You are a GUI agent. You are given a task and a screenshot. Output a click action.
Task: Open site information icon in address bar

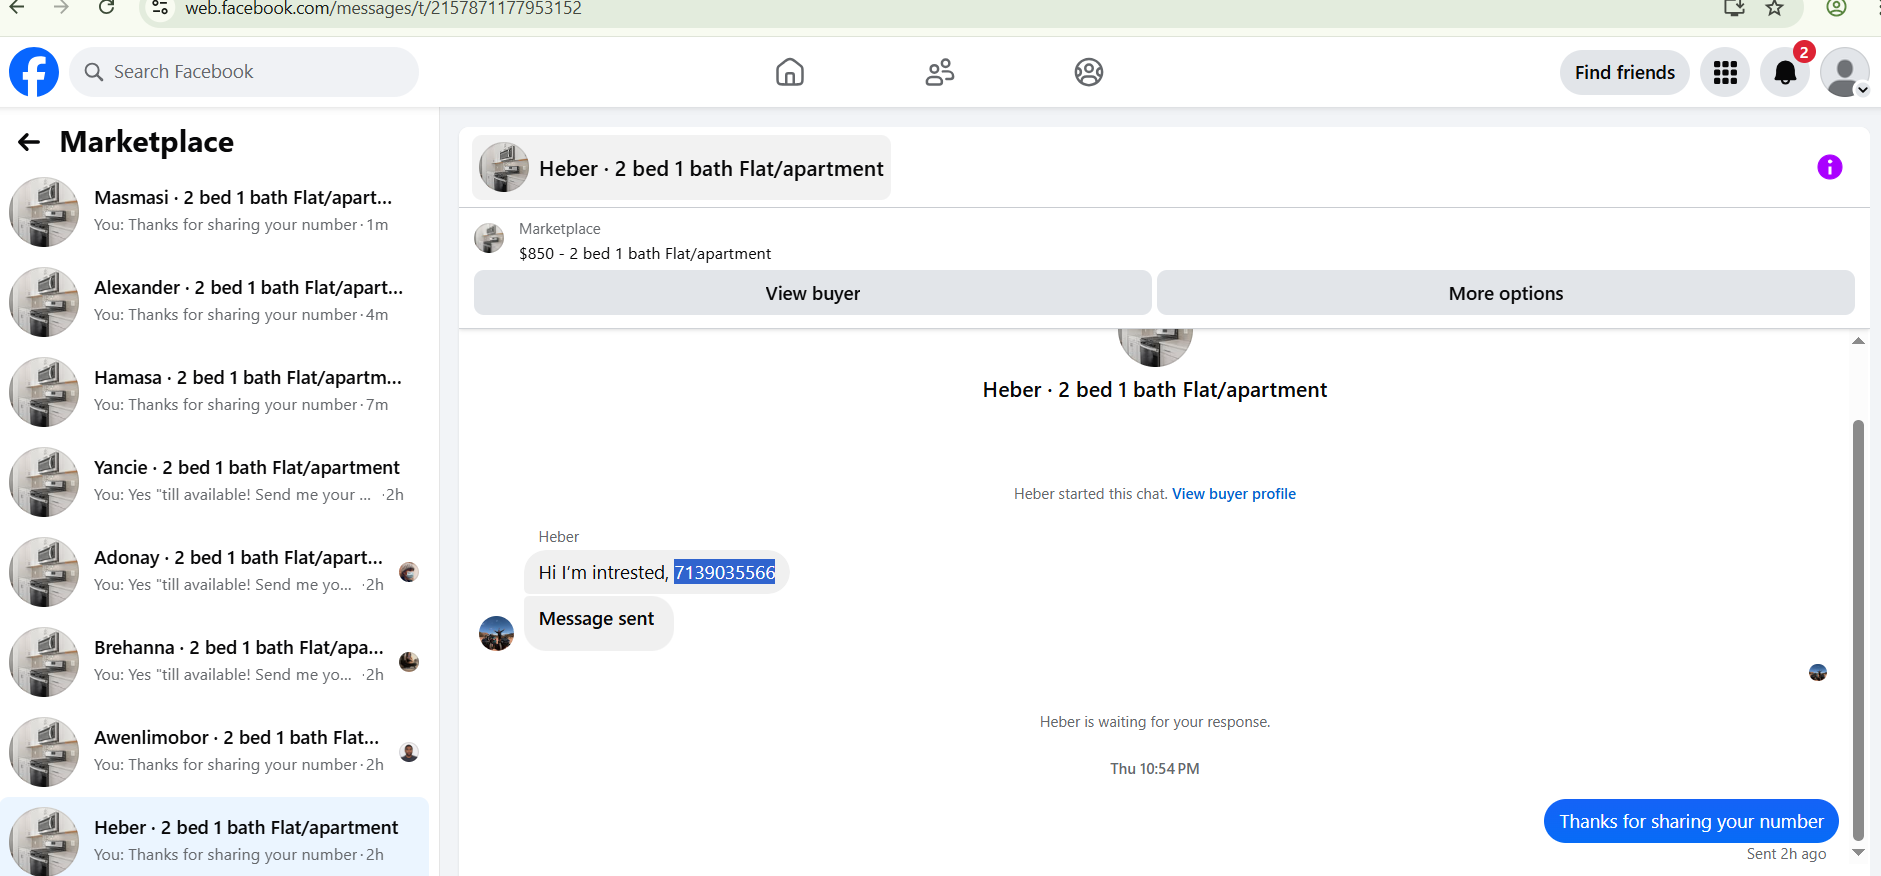pos(160,8)
